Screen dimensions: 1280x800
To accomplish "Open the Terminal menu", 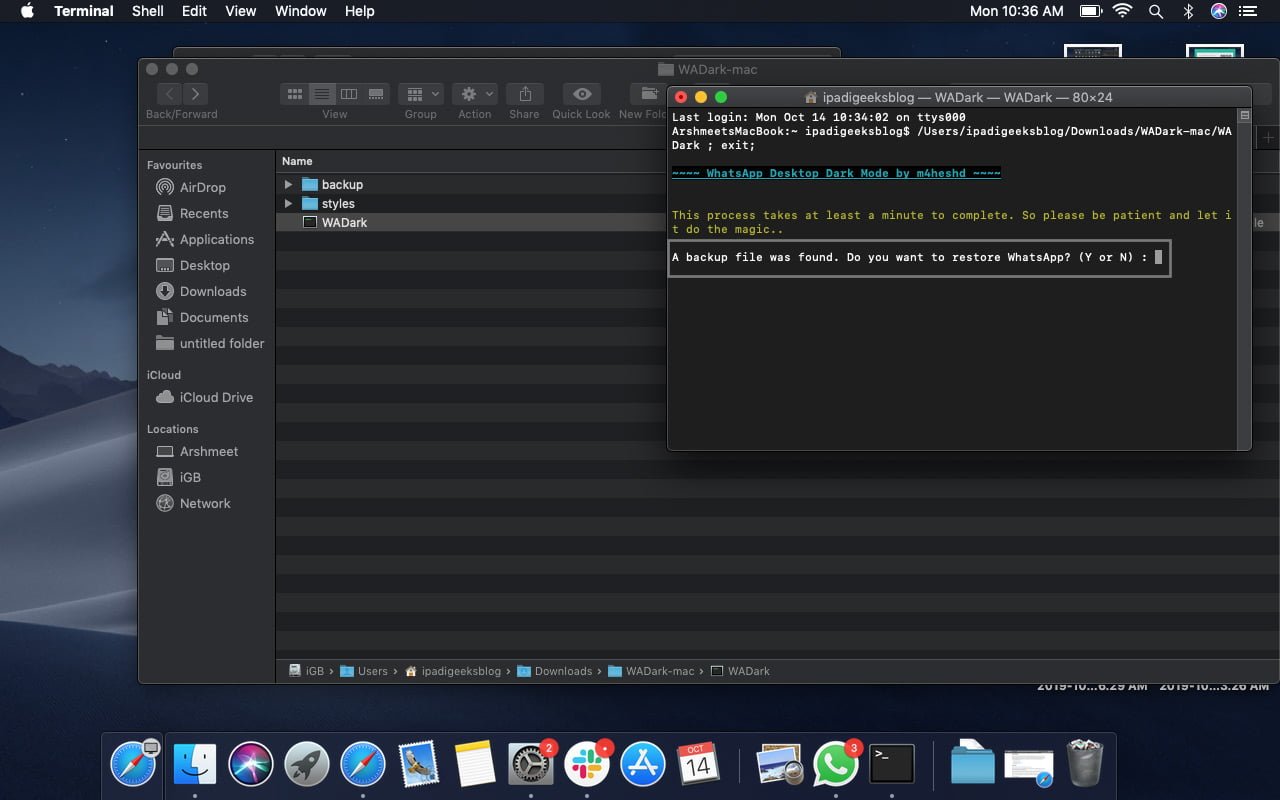I will [84, 11].
